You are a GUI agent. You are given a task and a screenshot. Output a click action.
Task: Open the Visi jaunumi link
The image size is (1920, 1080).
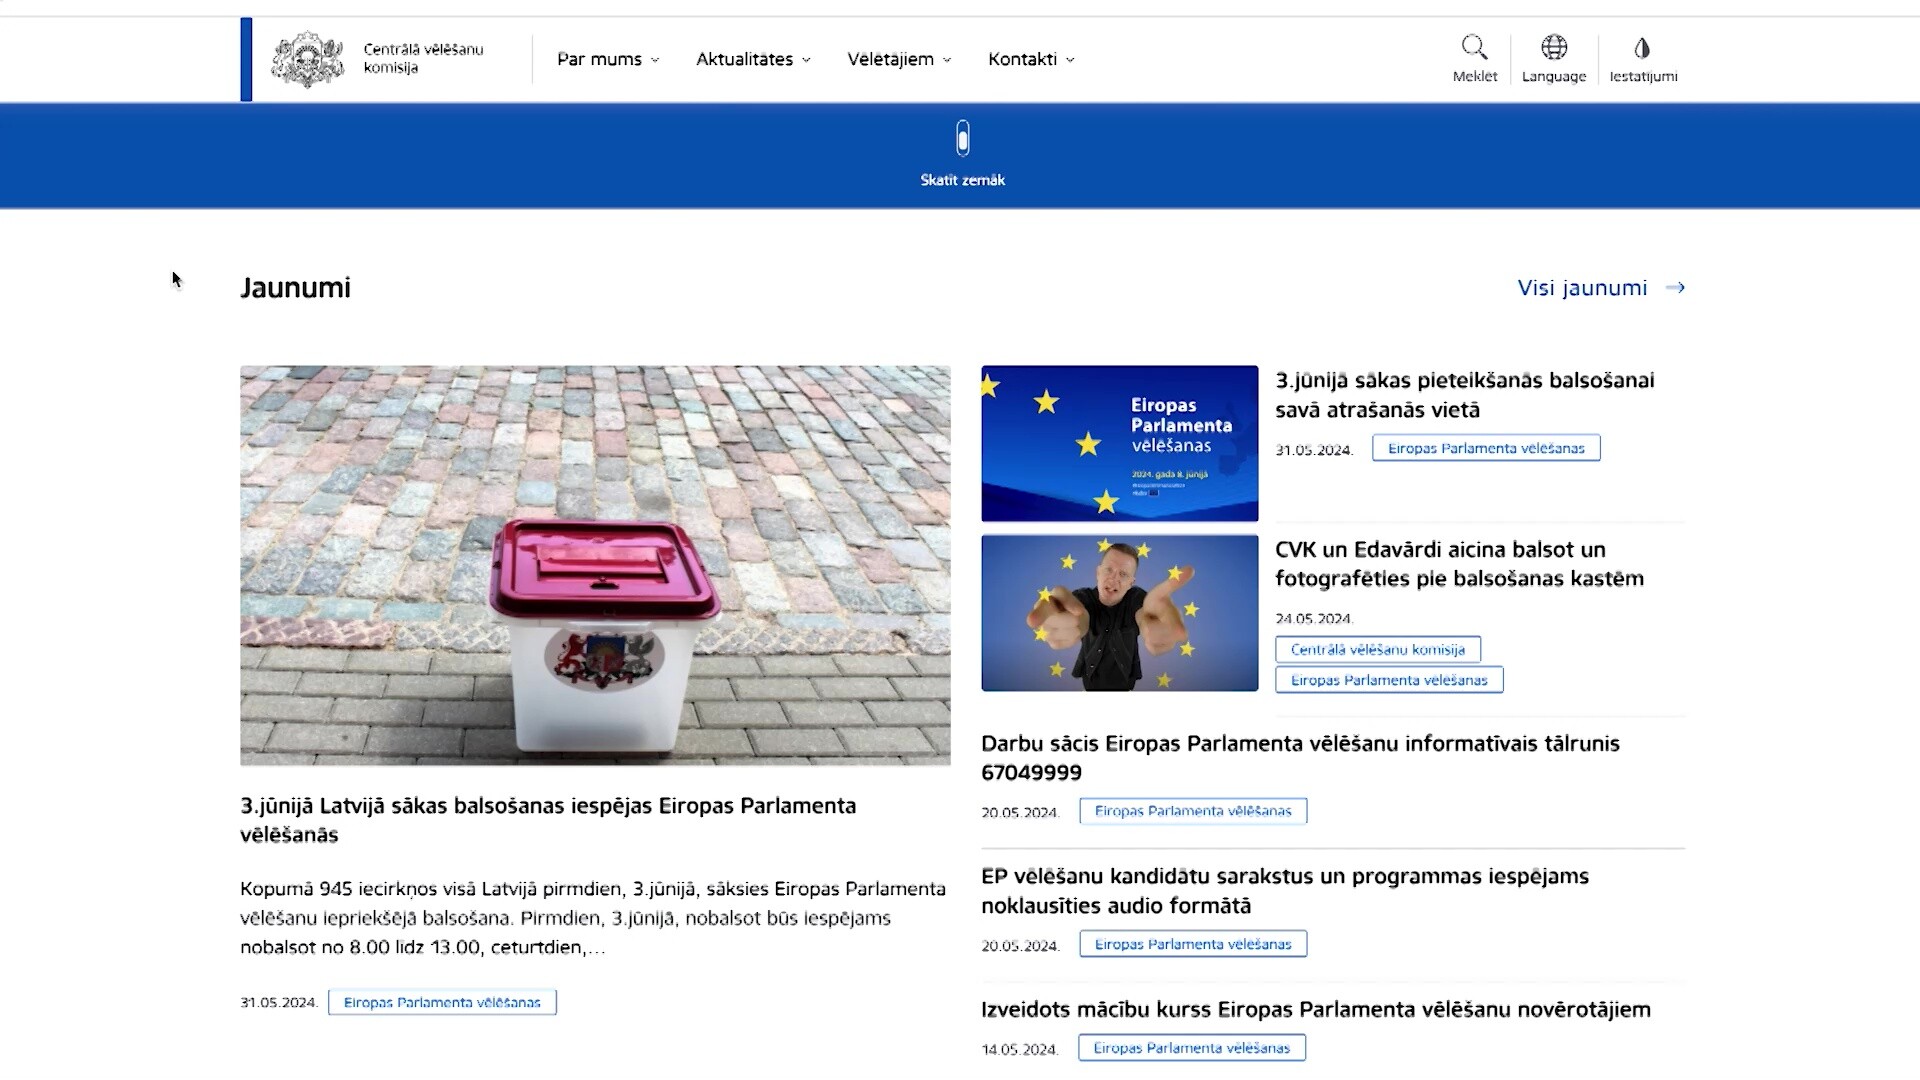pyautogui.click(x=1582, y=288)
